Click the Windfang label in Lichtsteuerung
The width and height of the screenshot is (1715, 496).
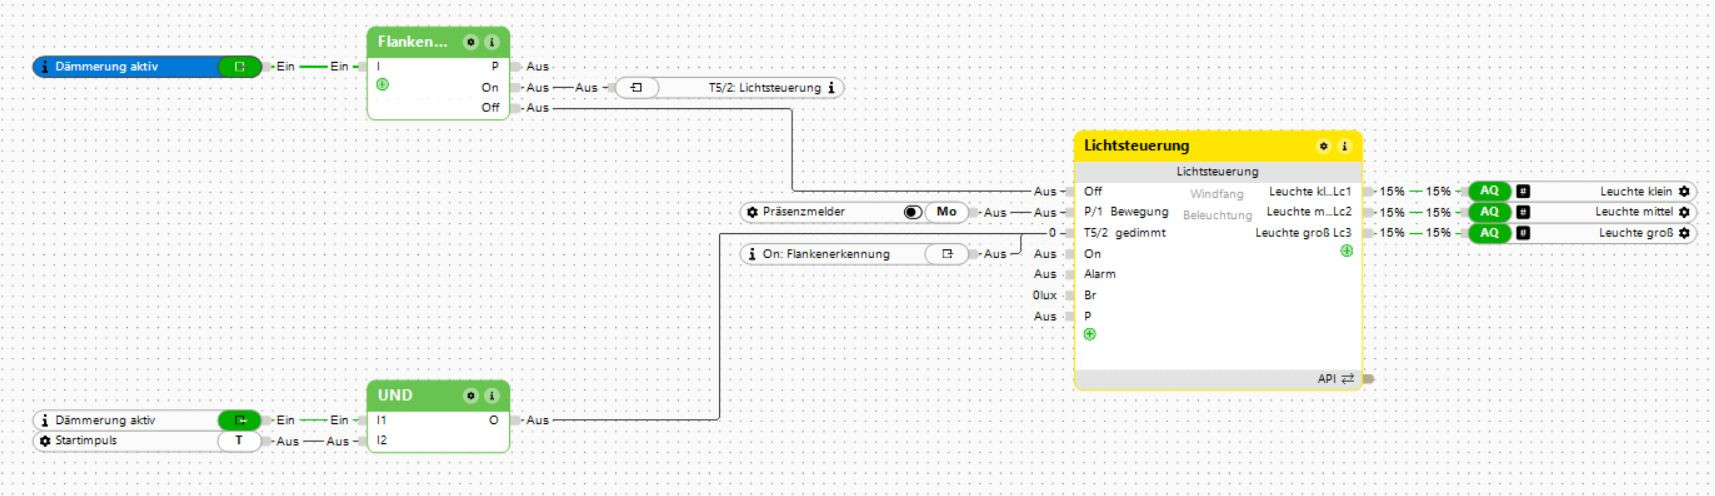tap(1217, 194)
